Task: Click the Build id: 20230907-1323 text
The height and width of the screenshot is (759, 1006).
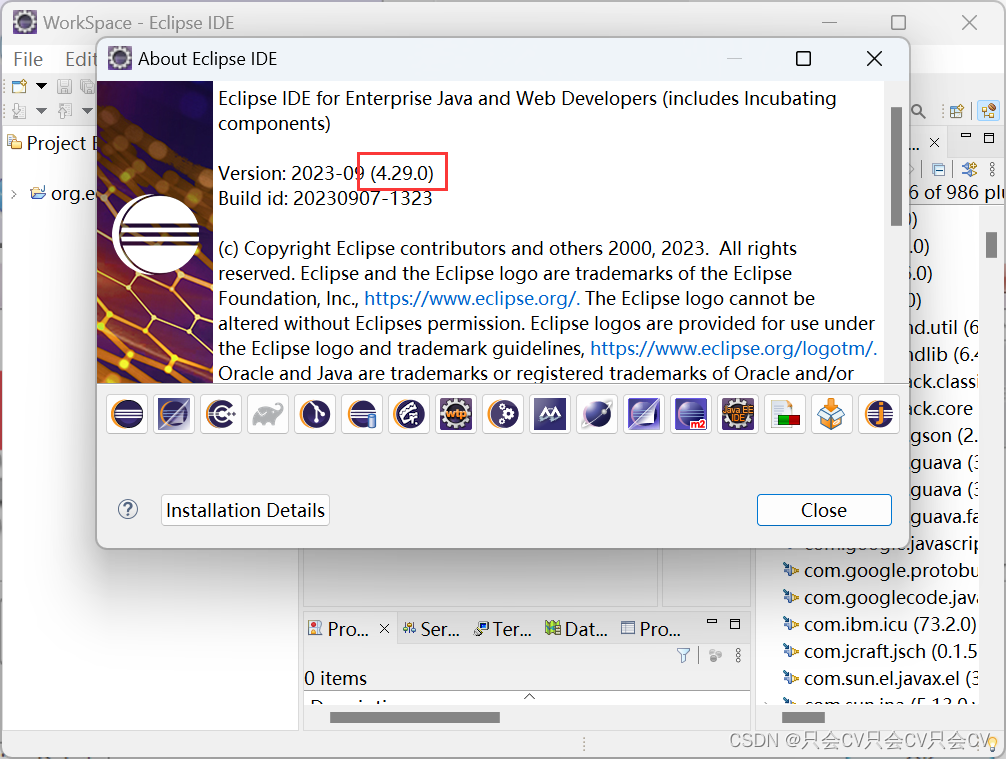Action: click(x=325, y=198)
